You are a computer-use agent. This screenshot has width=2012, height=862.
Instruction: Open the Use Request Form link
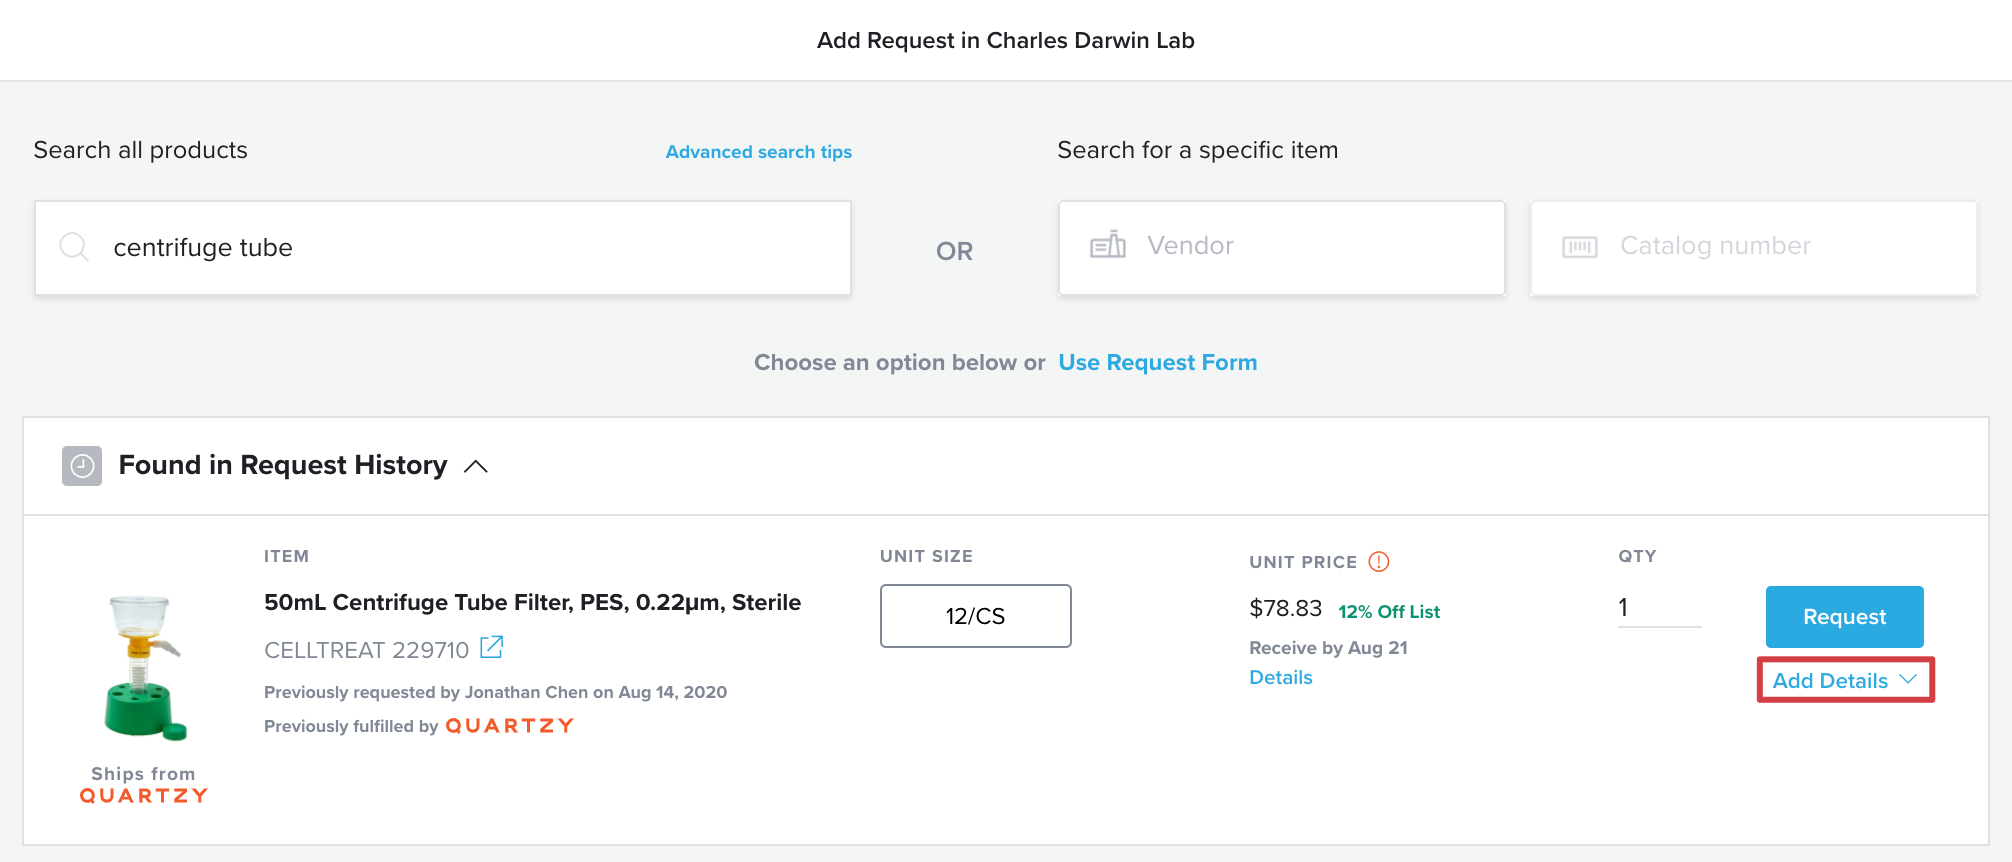pyautogui.click(x=1157, y=363)
